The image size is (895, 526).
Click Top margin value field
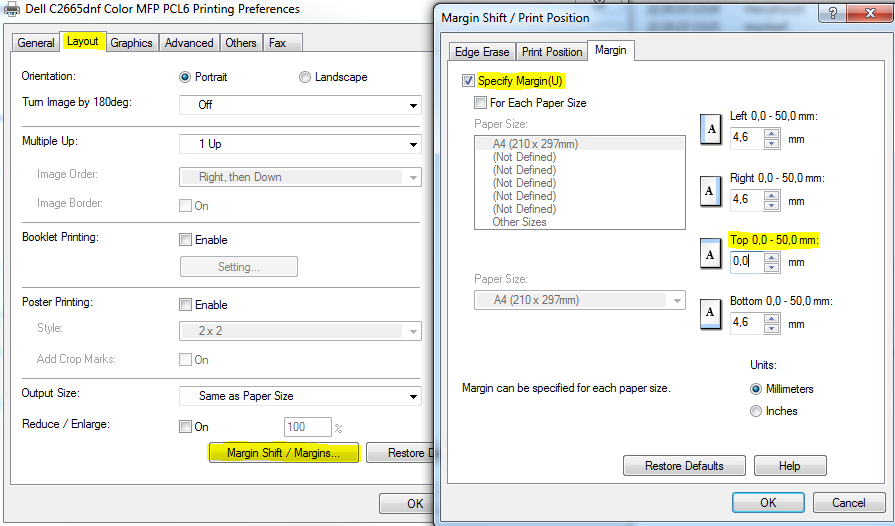pos(747,262)
